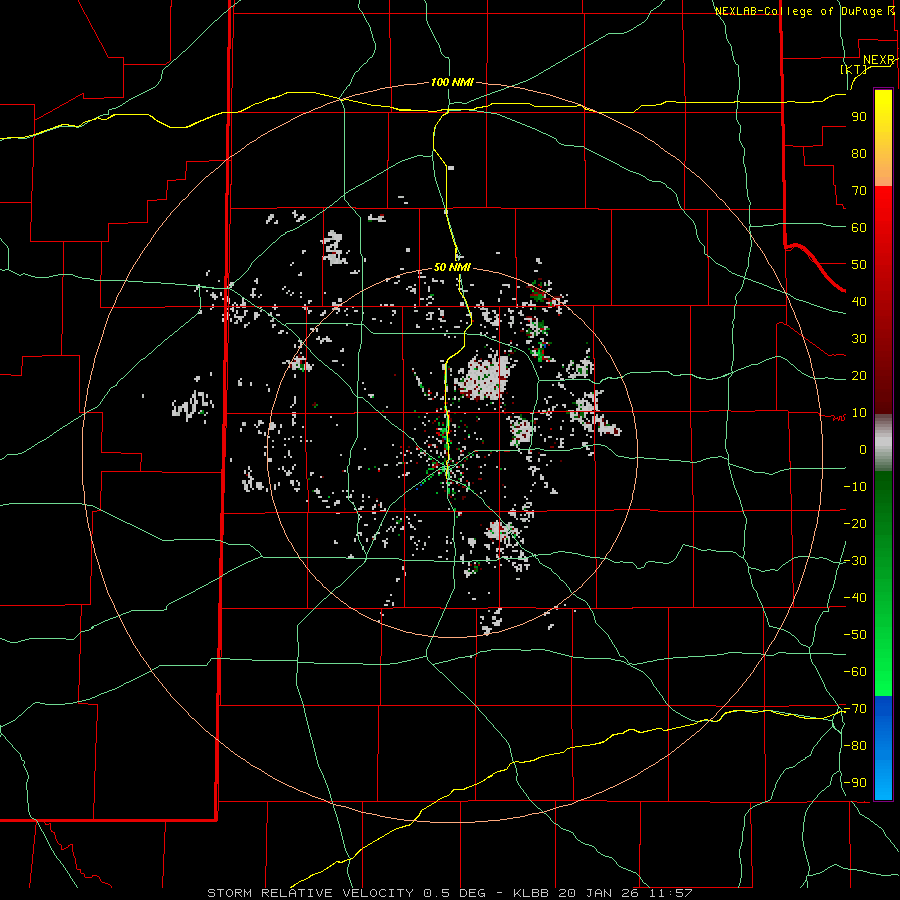Click the -10 value on the velocity scale
Image resolution: width=900 pixels, height=900 pixels.
pos(855,487)
